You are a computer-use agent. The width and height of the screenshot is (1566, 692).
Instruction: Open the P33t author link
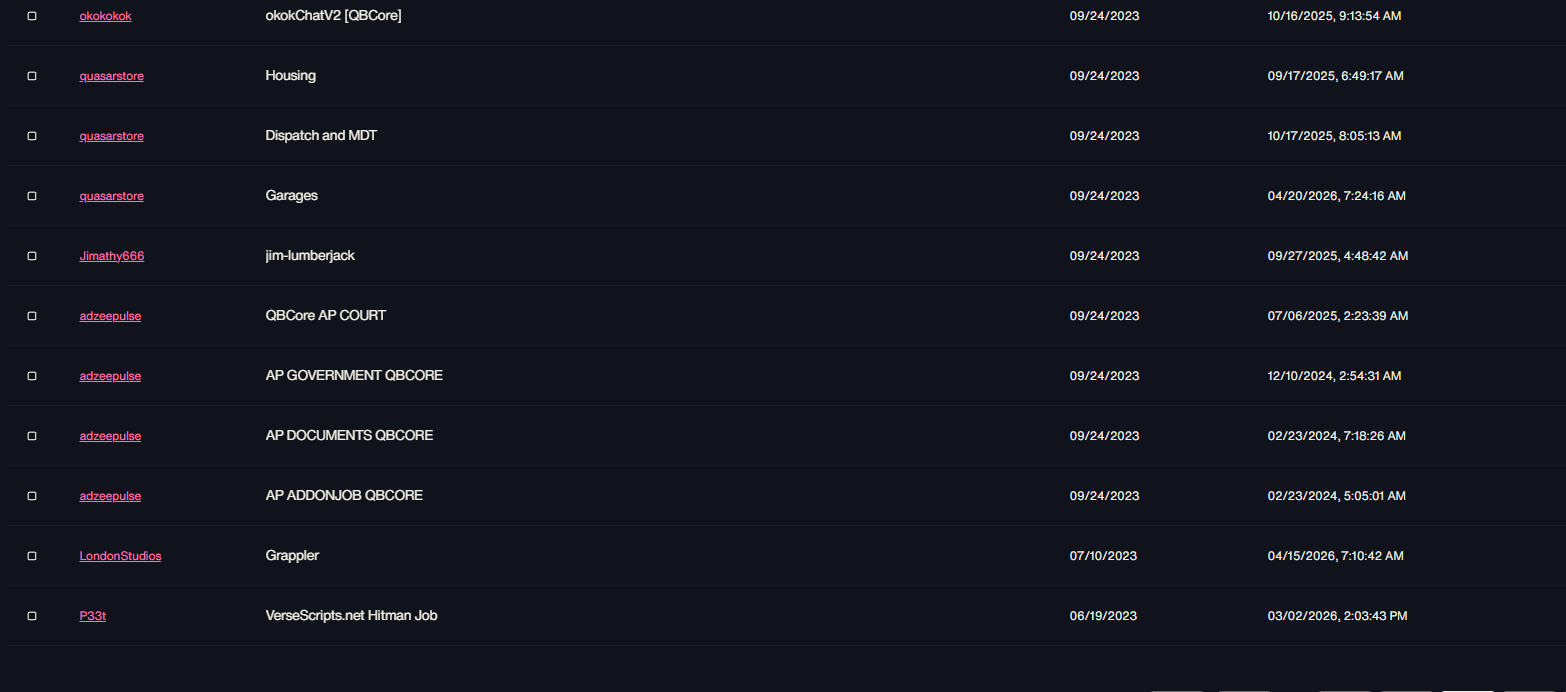point(93,616)
